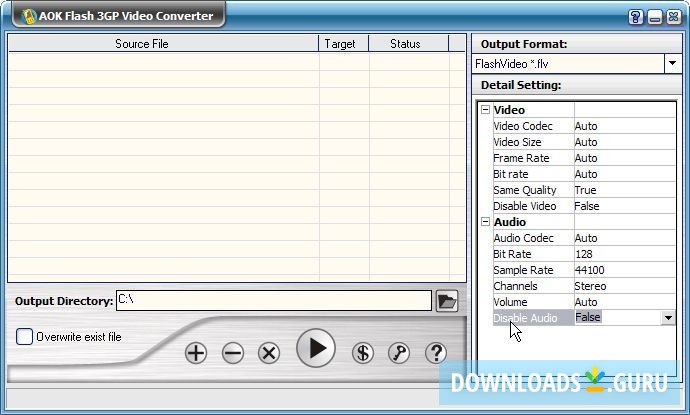Click the Audio Codec Auto value
The width and height of the screenshot is (690, 415).
pyautogui.click(x=586, y=238)
